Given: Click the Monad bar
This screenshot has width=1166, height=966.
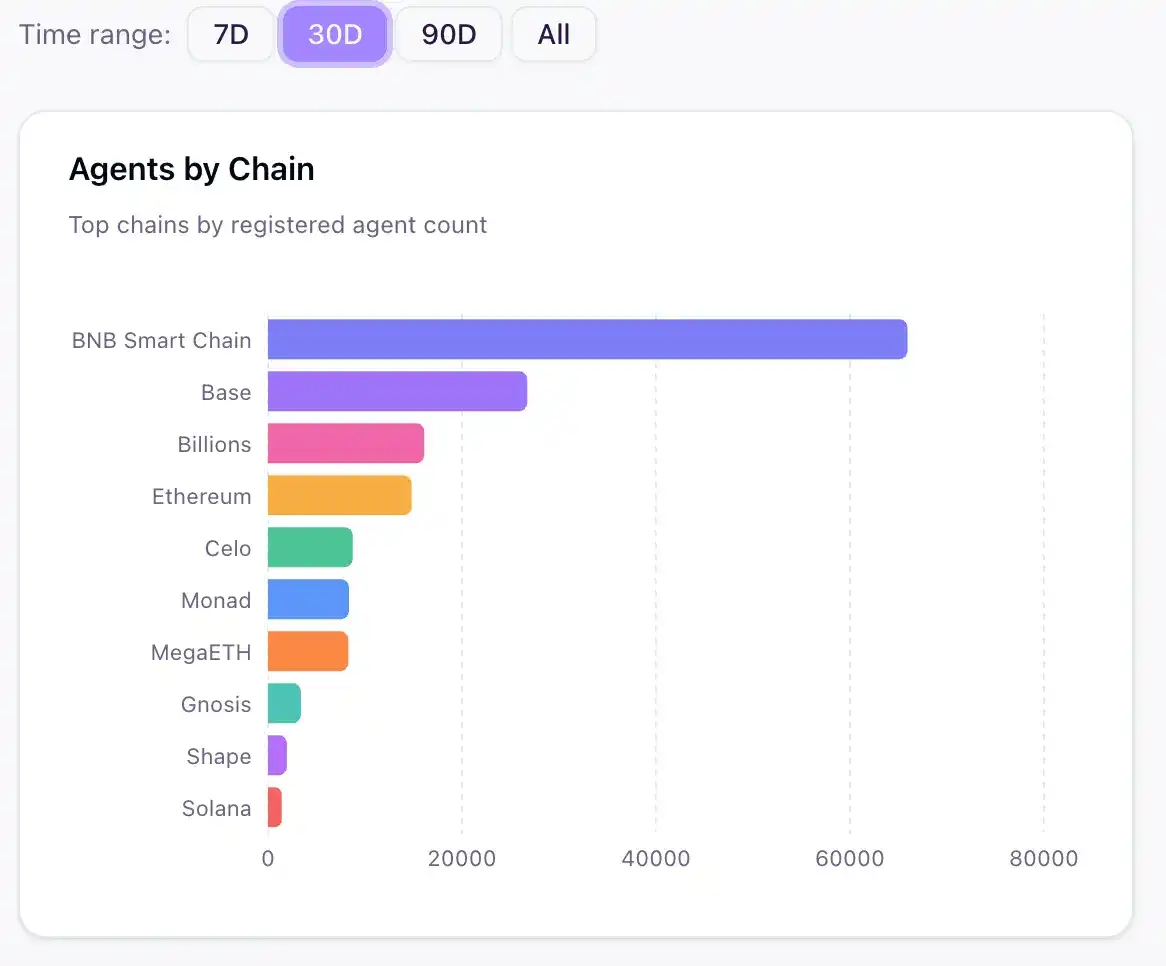Looking at the screenshot, I should [306, 599].
